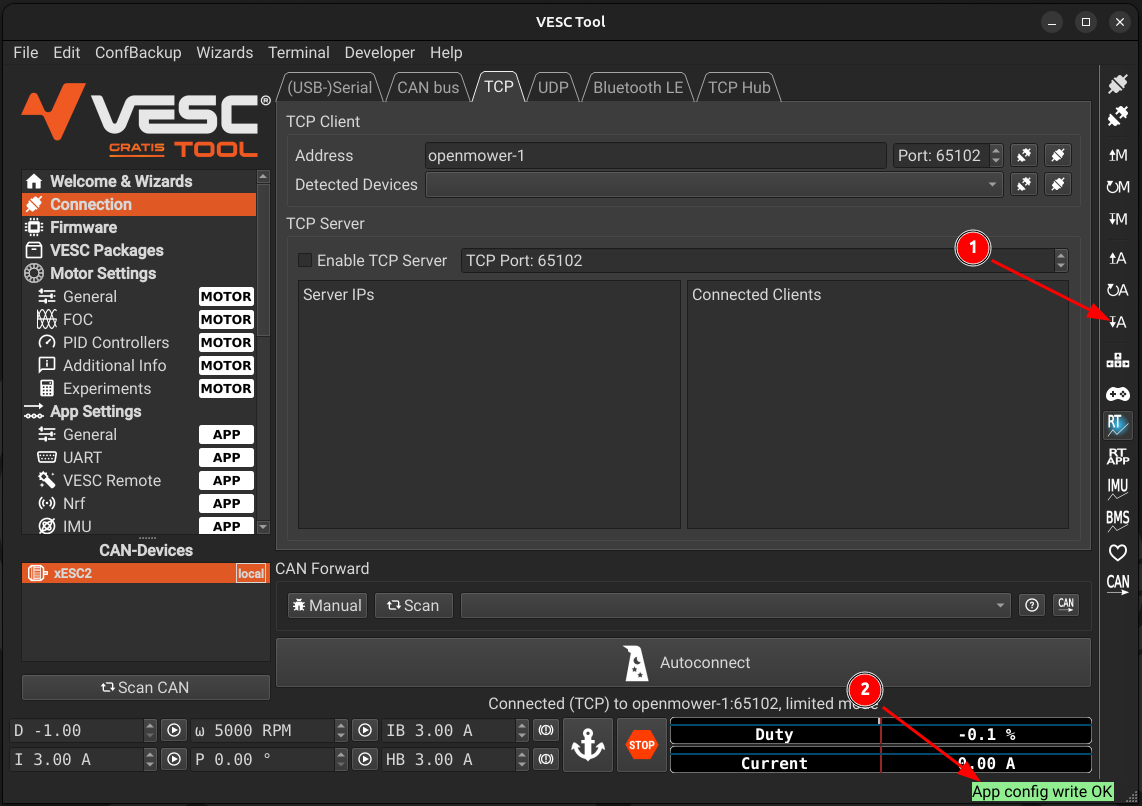Toggle IMU data streaming icon
This screenshot has height=806, width=1142.
click(x=1118, y=489)
